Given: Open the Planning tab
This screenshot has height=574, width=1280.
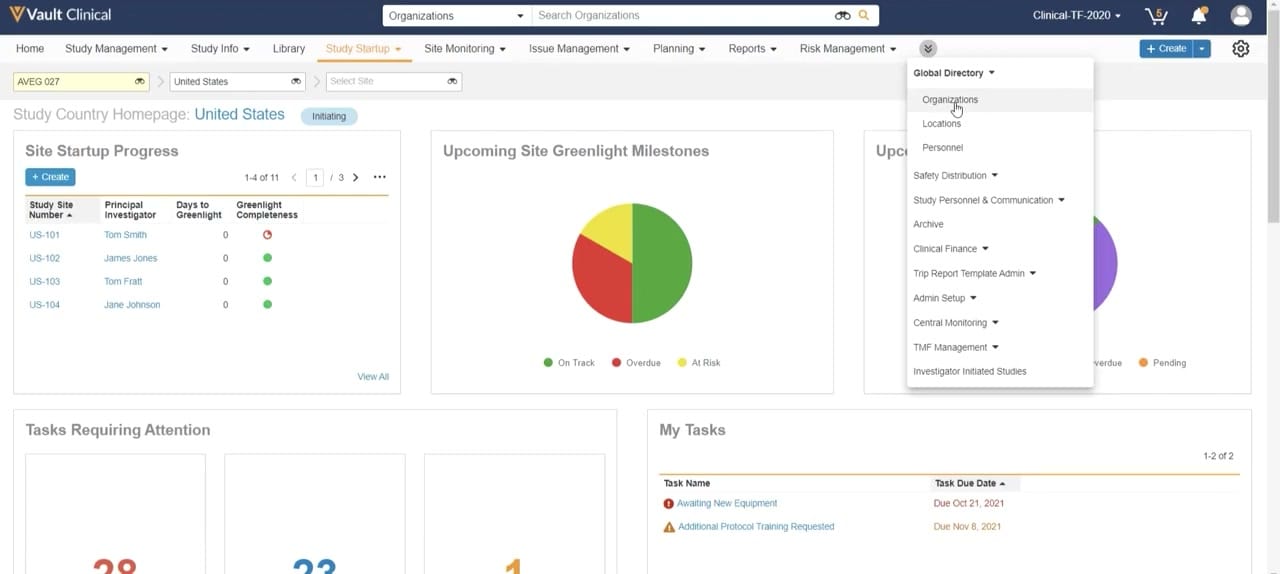Looking at the screenshot, I should tap(679, 48).
